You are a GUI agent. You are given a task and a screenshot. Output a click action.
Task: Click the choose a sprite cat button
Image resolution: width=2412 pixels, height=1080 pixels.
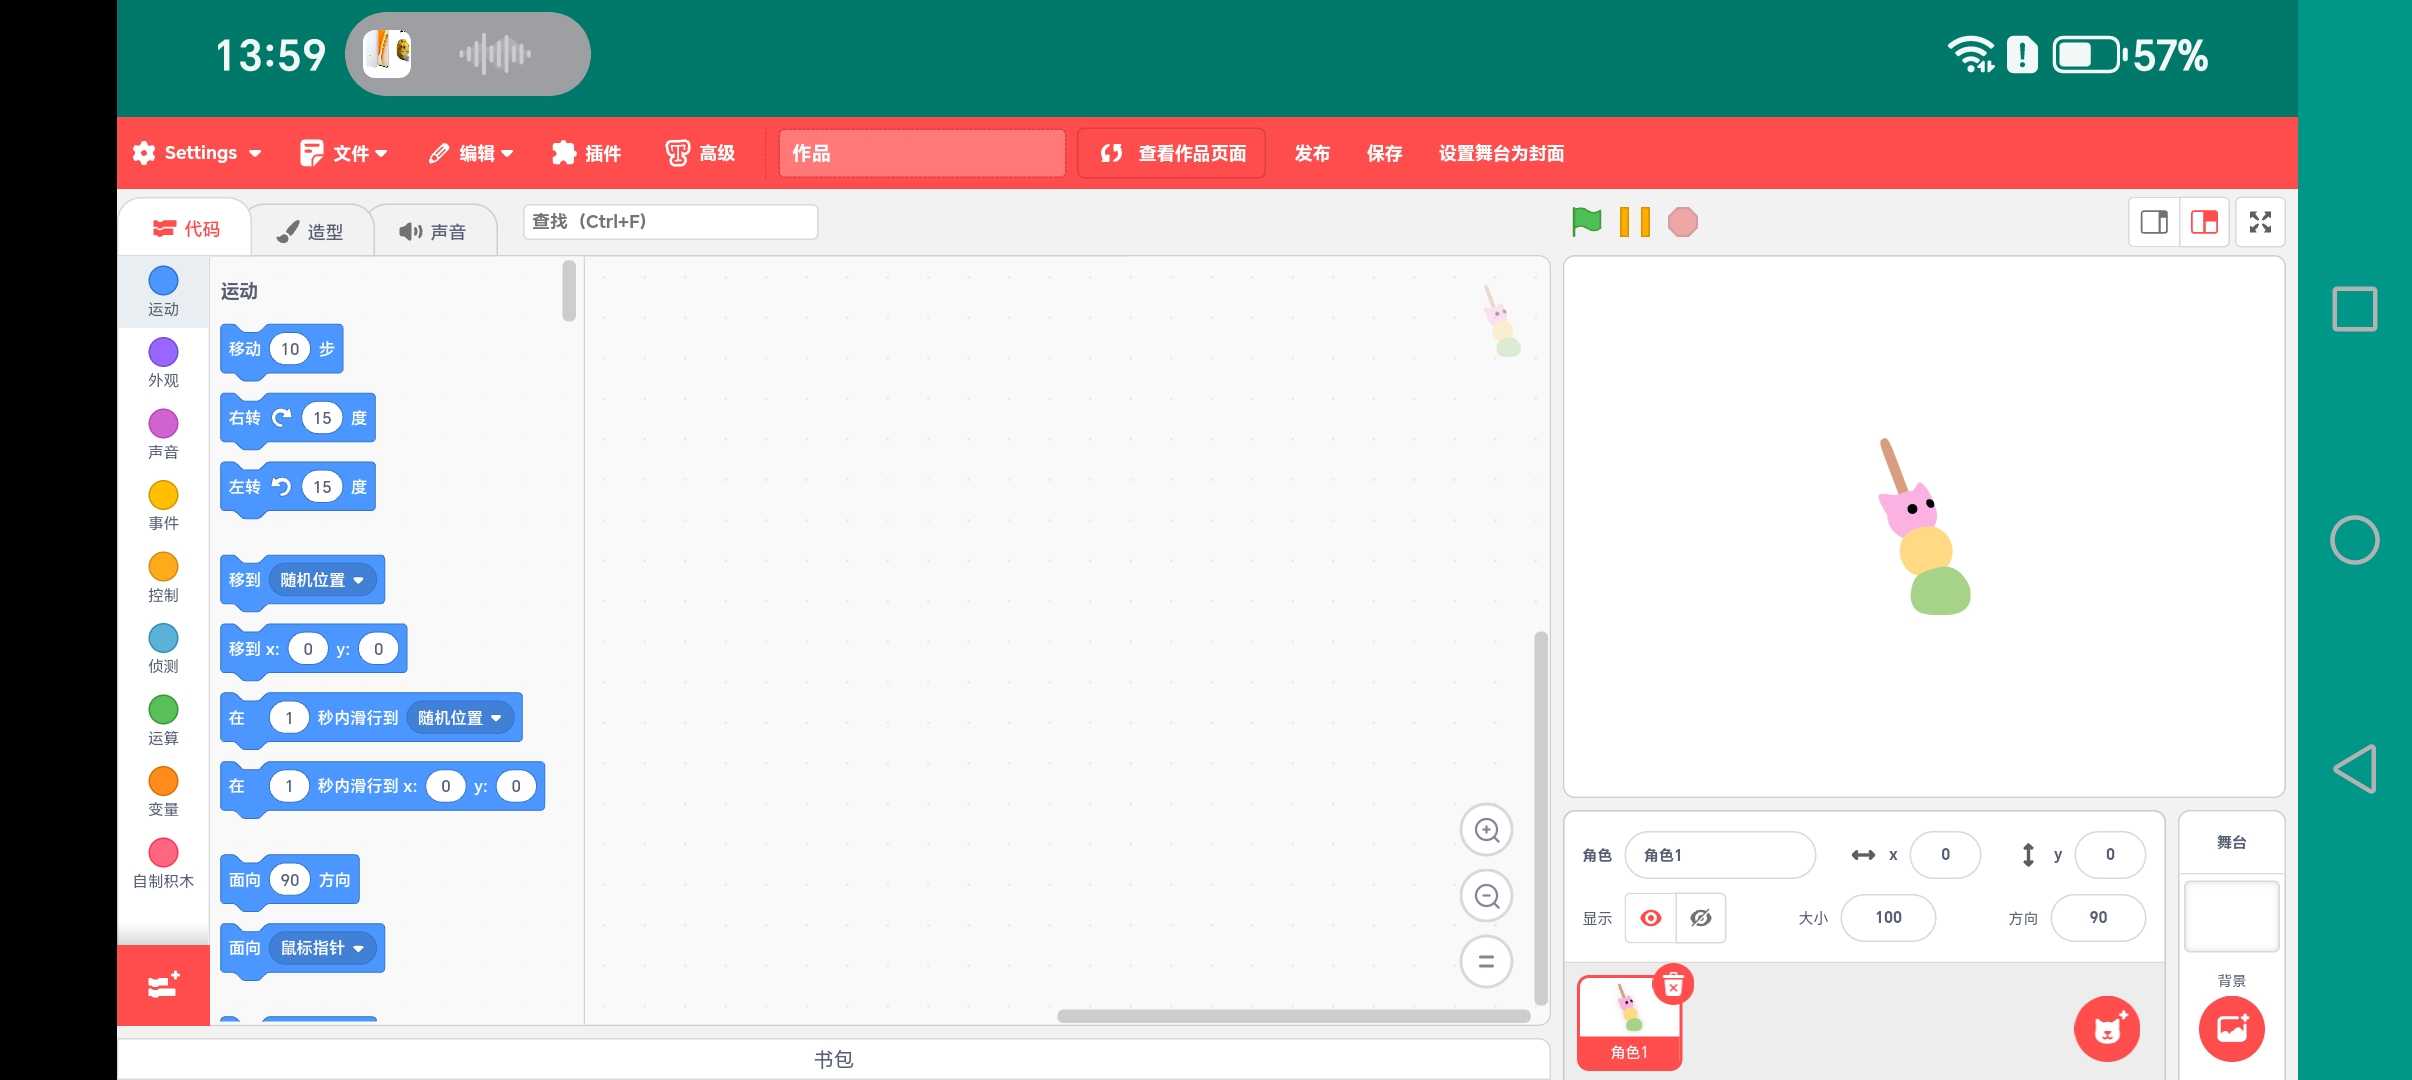pos(2107,1028)
